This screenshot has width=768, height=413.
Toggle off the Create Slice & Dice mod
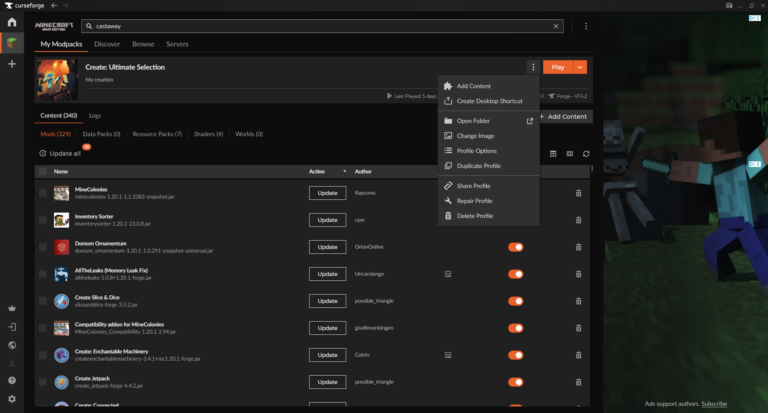(x=516, y=300)
